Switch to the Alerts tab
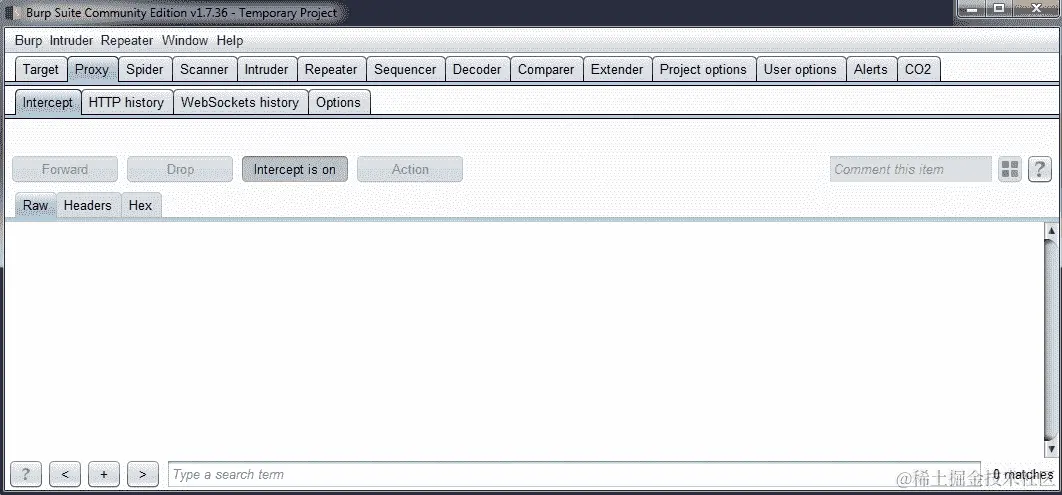Screen dimensions: 1062x495 click(871, 69)
